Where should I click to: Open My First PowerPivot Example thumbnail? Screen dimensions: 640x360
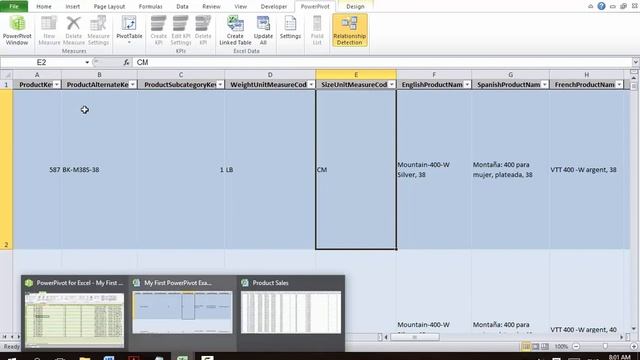[x=182, y=313]
